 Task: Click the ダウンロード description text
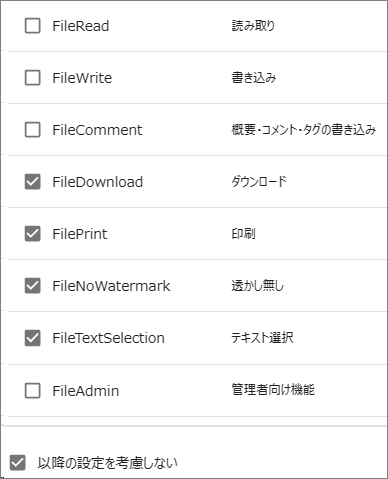259,182
